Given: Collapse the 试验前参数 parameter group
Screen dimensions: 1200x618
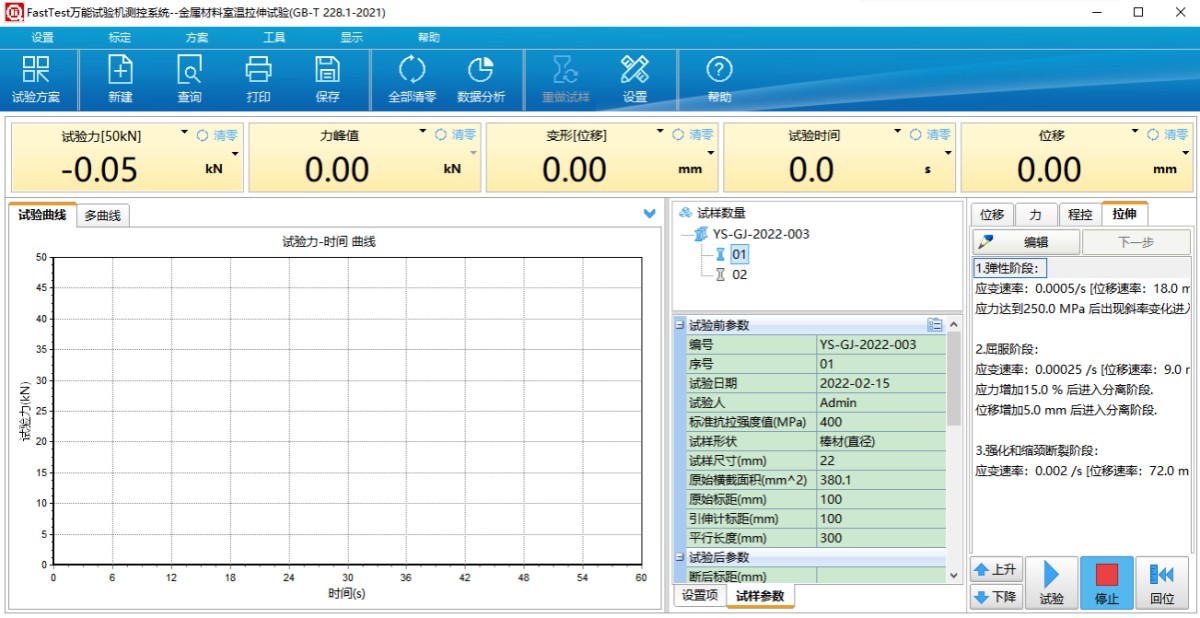Looking at the screenshot, I should click(x=680, y=325).
